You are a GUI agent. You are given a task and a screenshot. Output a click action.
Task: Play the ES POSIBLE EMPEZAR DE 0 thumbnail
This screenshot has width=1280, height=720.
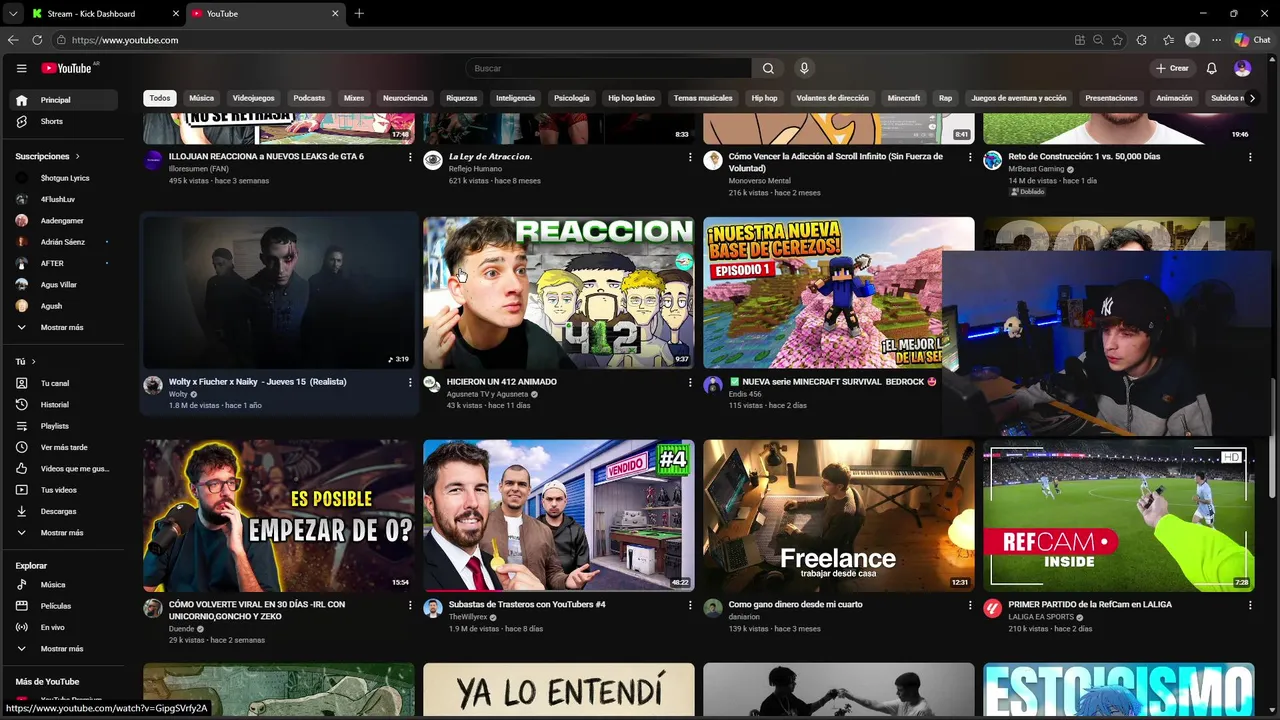click(278, 516)
